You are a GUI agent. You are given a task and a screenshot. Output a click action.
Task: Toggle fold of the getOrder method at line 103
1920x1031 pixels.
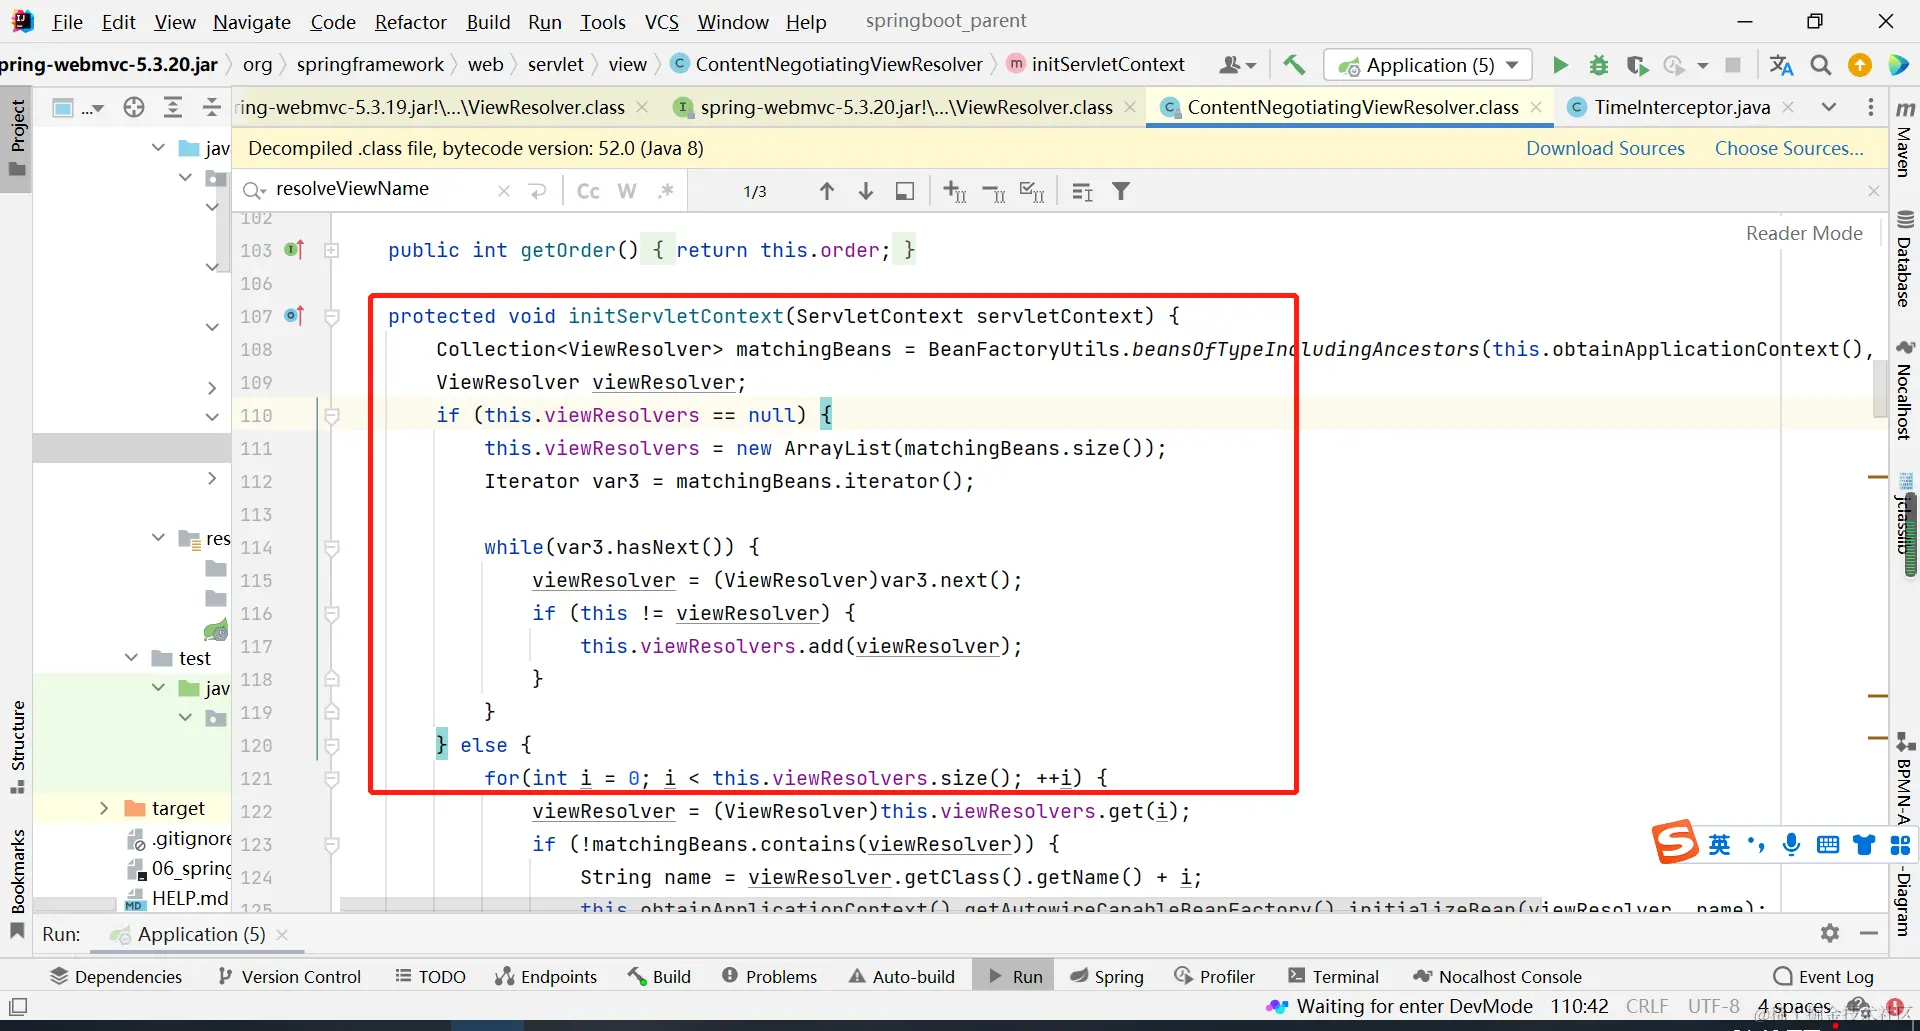(x=332, y=250)
